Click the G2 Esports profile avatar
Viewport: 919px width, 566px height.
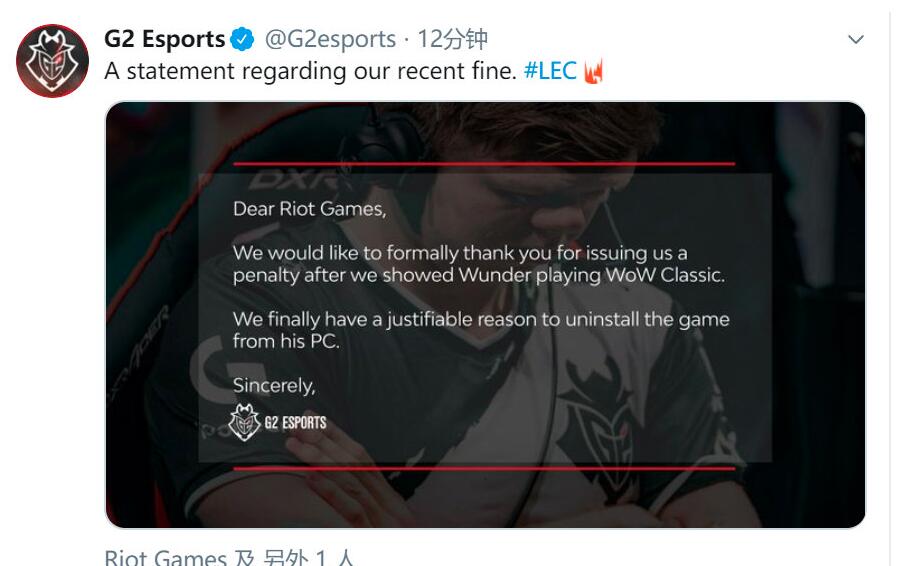point(53,61)
